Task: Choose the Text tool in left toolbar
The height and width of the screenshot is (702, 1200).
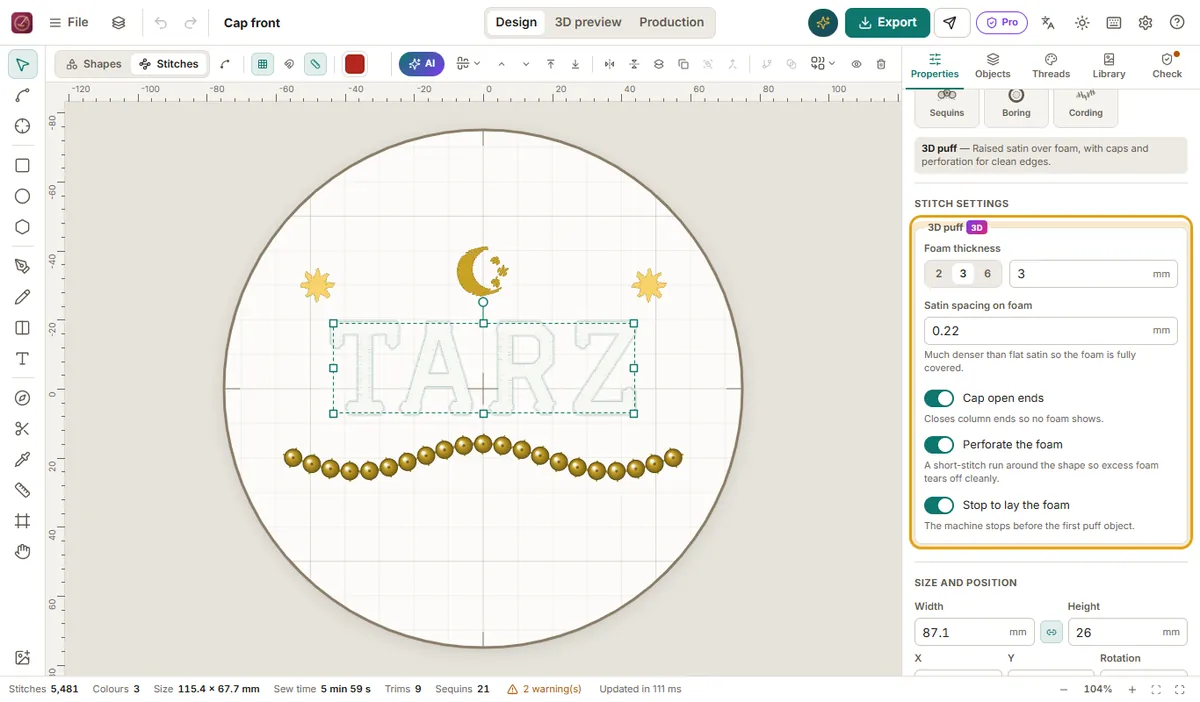Action: click(22, 359)
